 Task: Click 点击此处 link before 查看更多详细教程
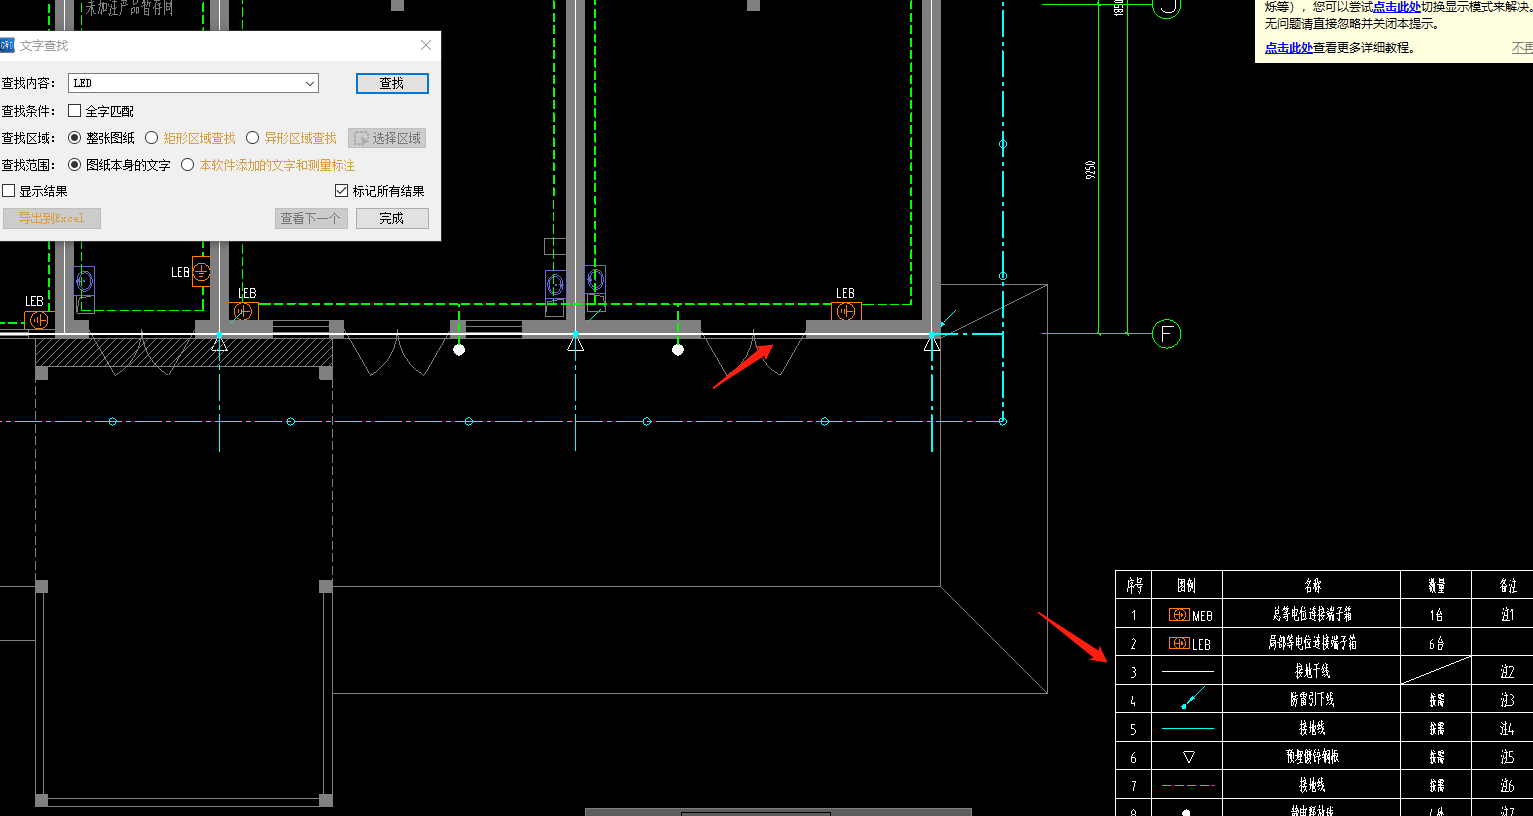pyautogui.click(x=1289, y=48)
